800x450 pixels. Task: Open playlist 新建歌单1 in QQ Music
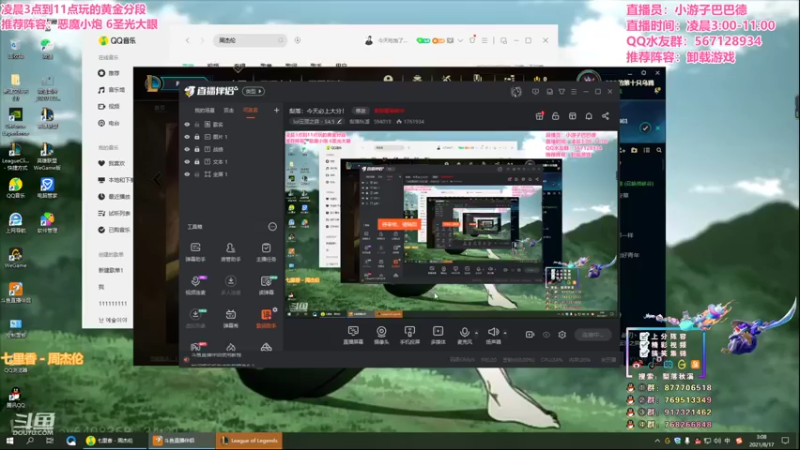(x=111, y=270)
